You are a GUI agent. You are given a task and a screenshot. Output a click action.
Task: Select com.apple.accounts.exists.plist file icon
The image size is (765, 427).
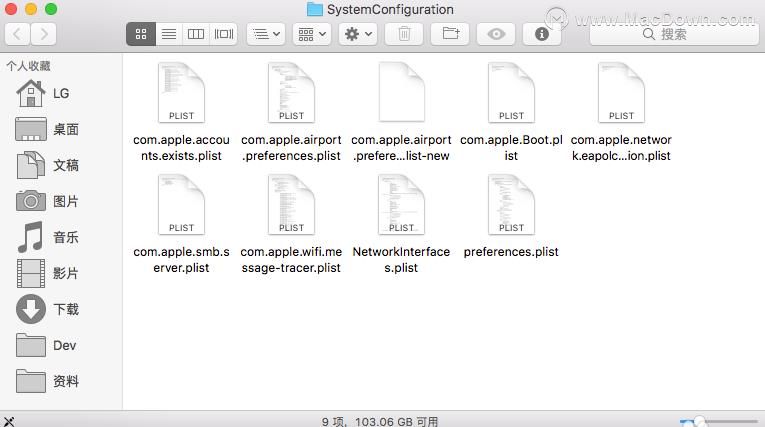tap(181, 93)
